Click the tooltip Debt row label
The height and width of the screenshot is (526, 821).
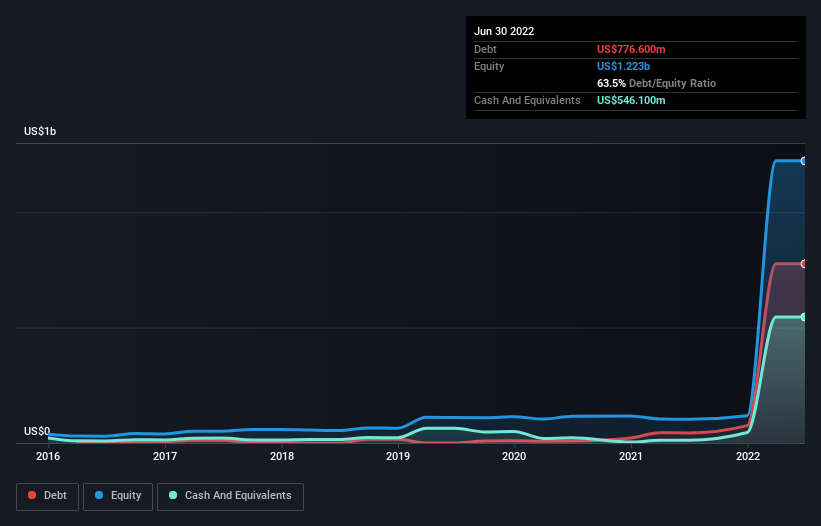pyautogui.click(x=485, y=49)
